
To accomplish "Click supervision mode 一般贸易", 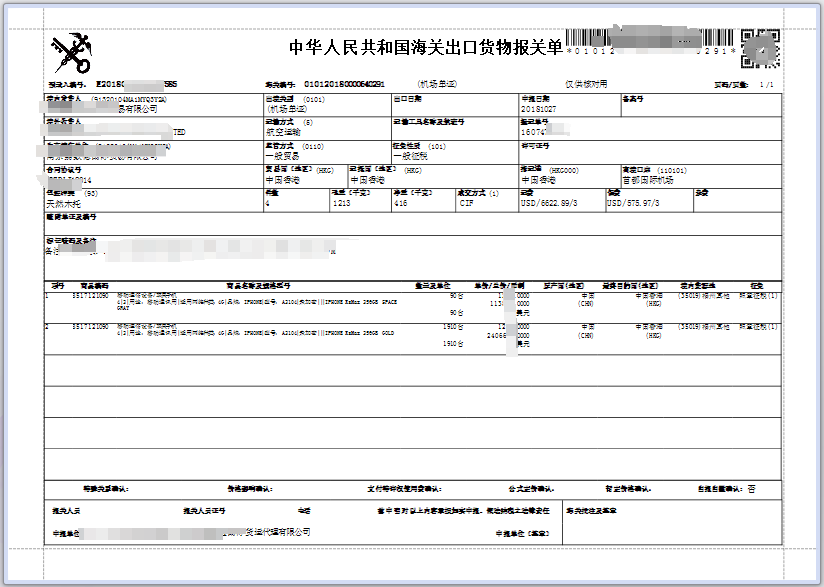I will 283,156.
